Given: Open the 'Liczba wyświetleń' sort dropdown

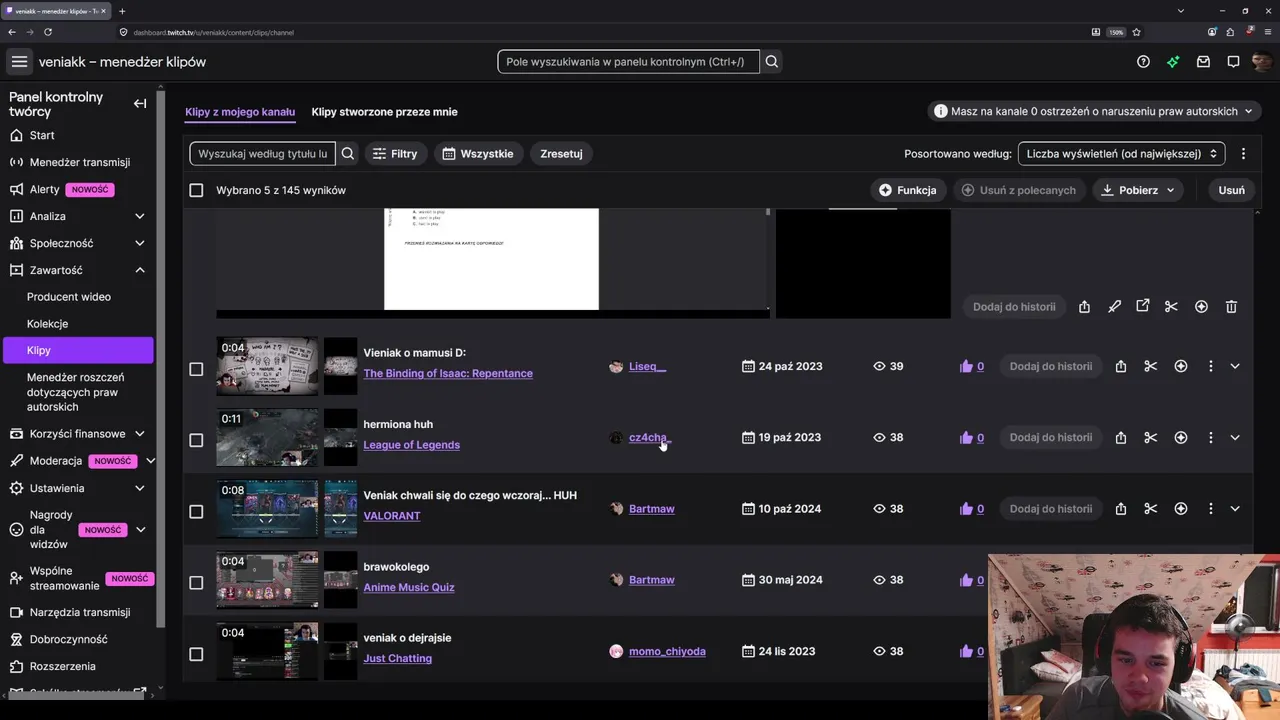Looking at the screenshot, I should pyautogui.click(x=1121, y=154).
